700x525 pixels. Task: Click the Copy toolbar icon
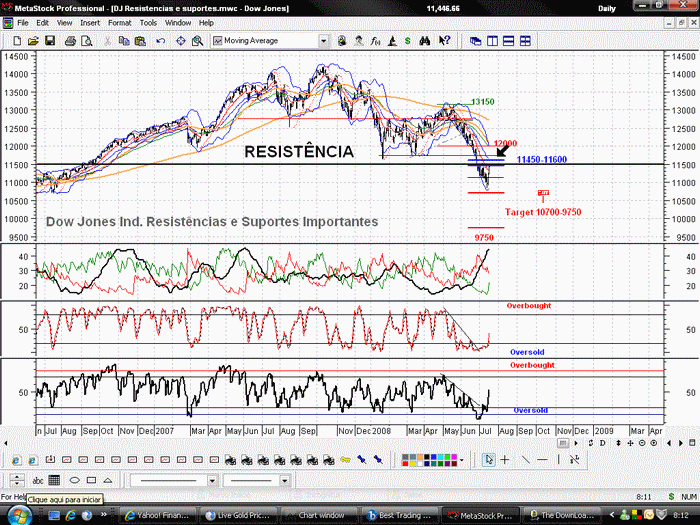point(124,41)
